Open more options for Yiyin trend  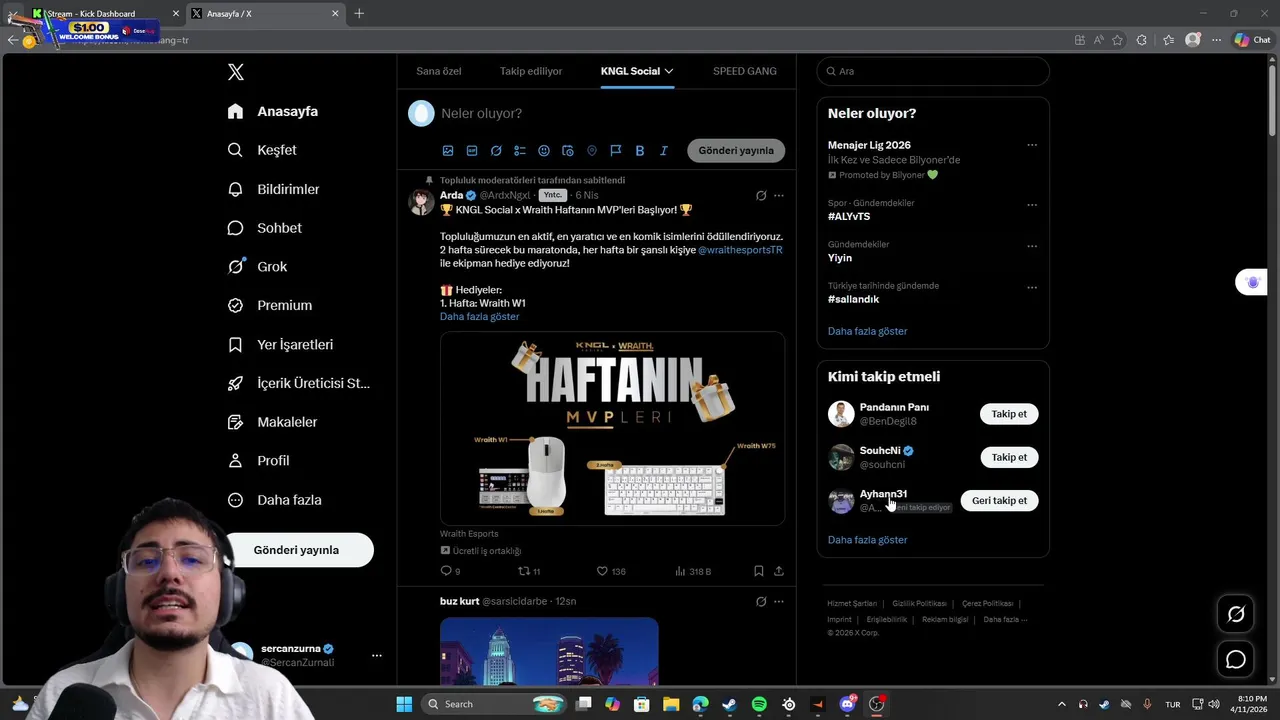click(1032, 246)
